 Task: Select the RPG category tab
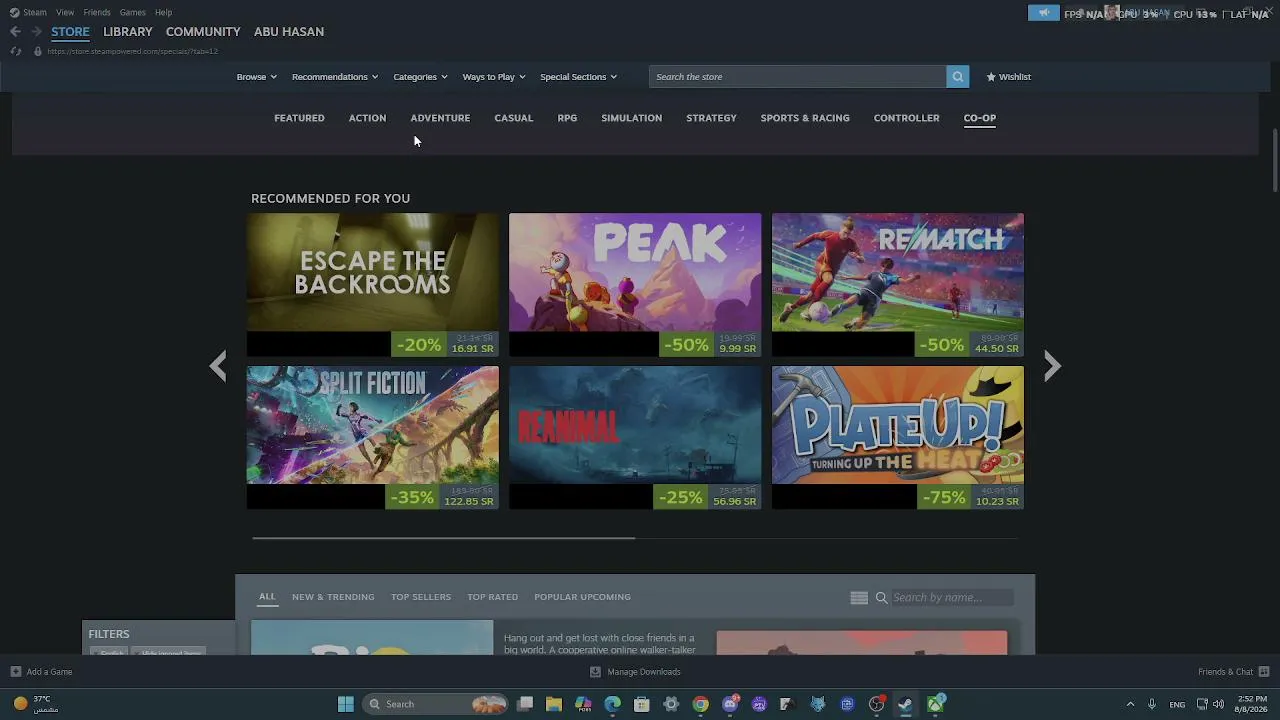567,118
